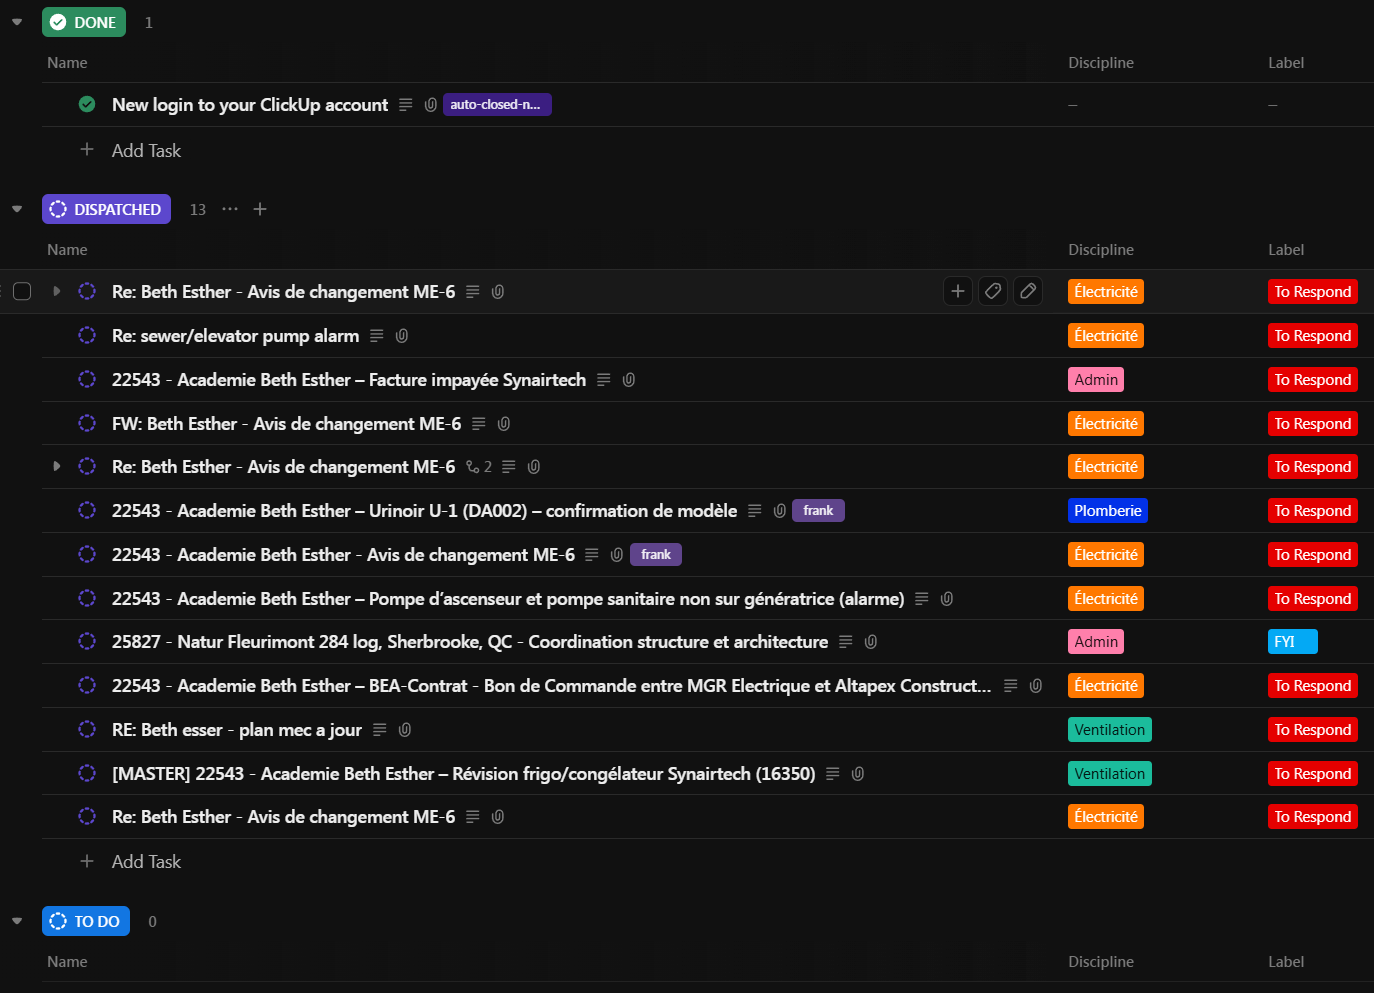Click the Label column header in Done group

point(1285,63)
